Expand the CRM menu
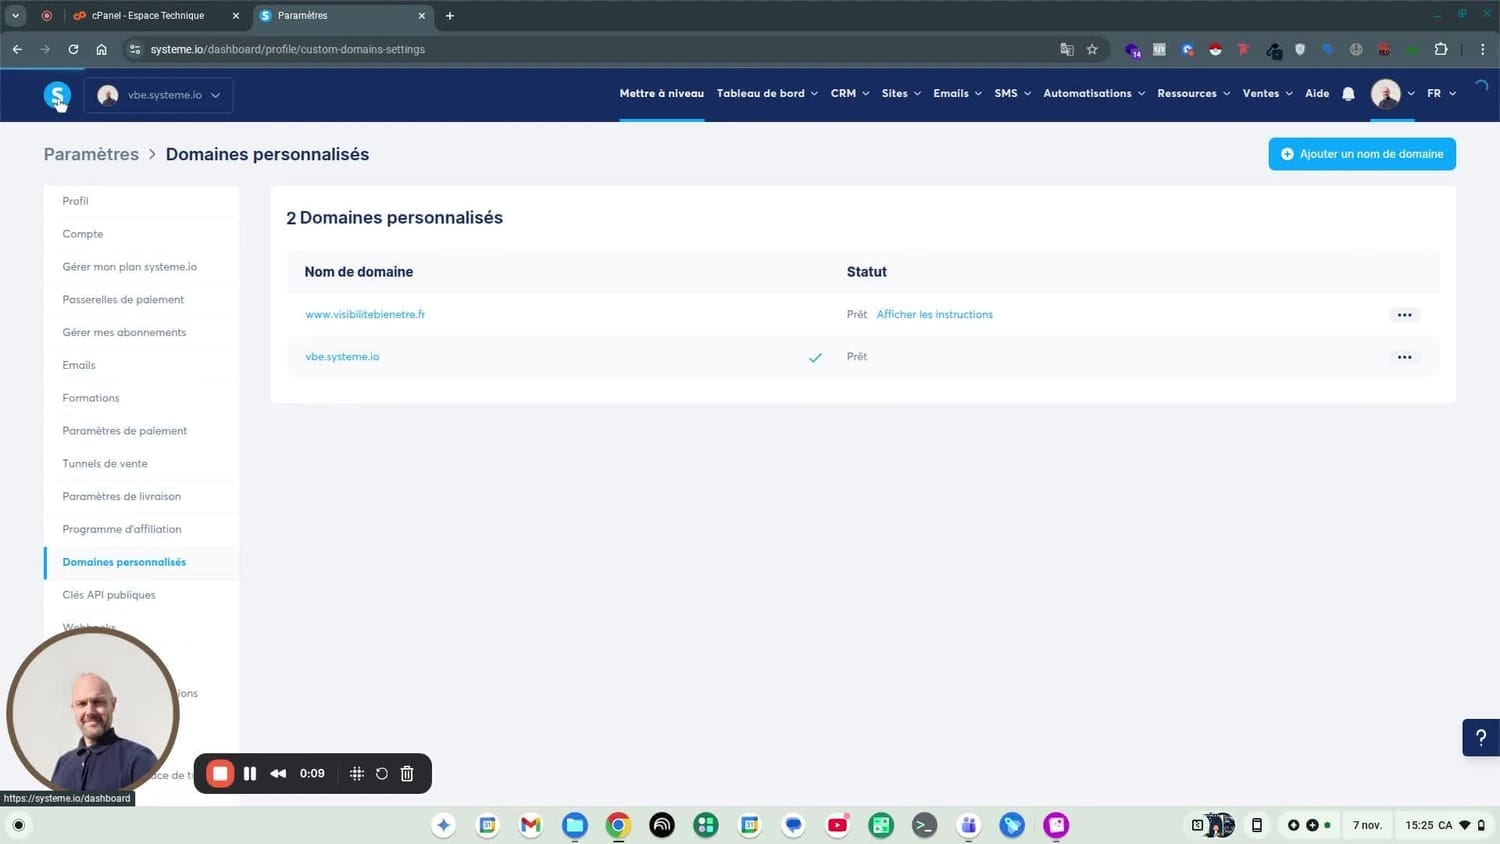The image size is (1500, 844). 849,94
